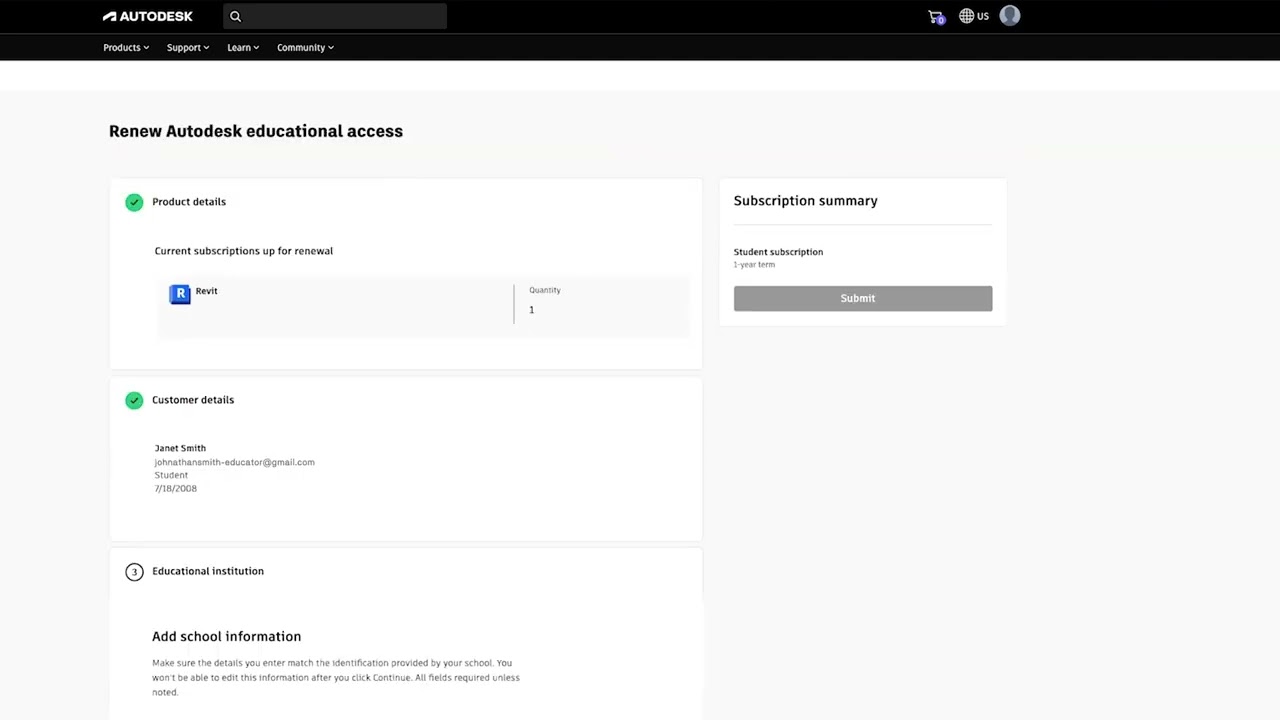1280x720 pixels.
Task: Click the birthdate 7/18/2008
Action: (x=176, y=488)
